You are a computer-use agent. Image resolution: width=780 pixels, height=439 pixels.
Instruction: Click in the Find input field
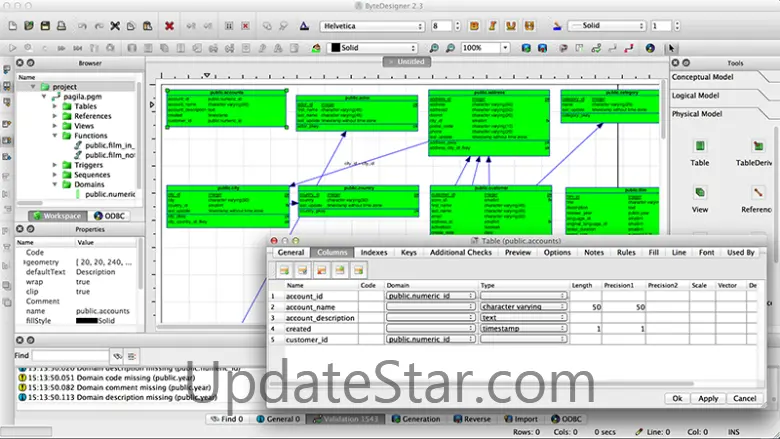(70, 355)
